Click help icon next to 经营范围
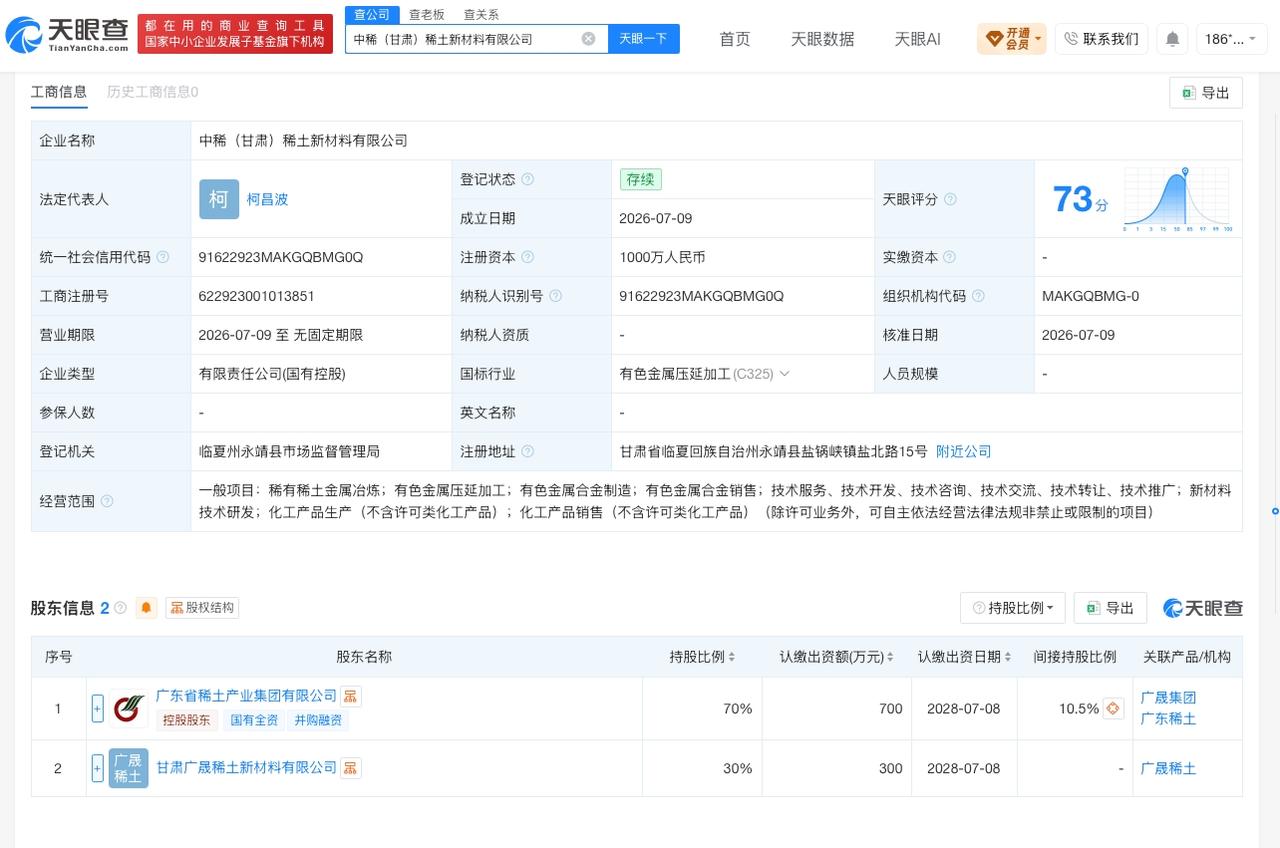Viewport: 1280px width, 848px height. click(107, 501)
